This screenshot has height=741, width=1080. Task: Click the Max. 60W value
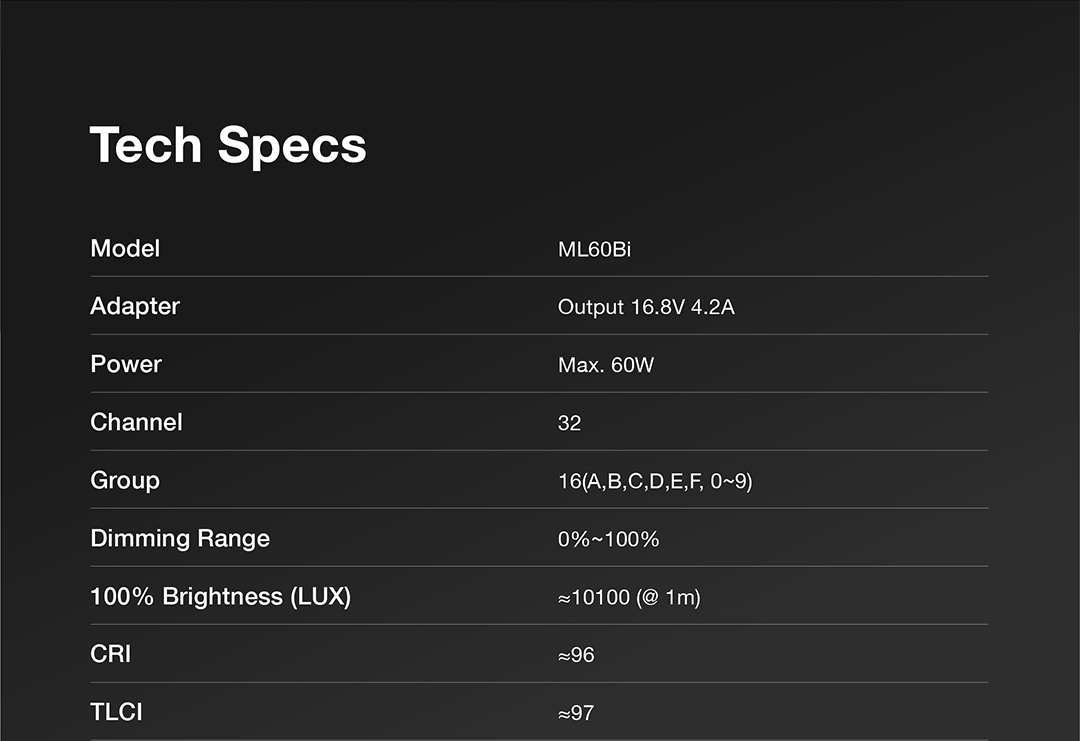(606, 365)
